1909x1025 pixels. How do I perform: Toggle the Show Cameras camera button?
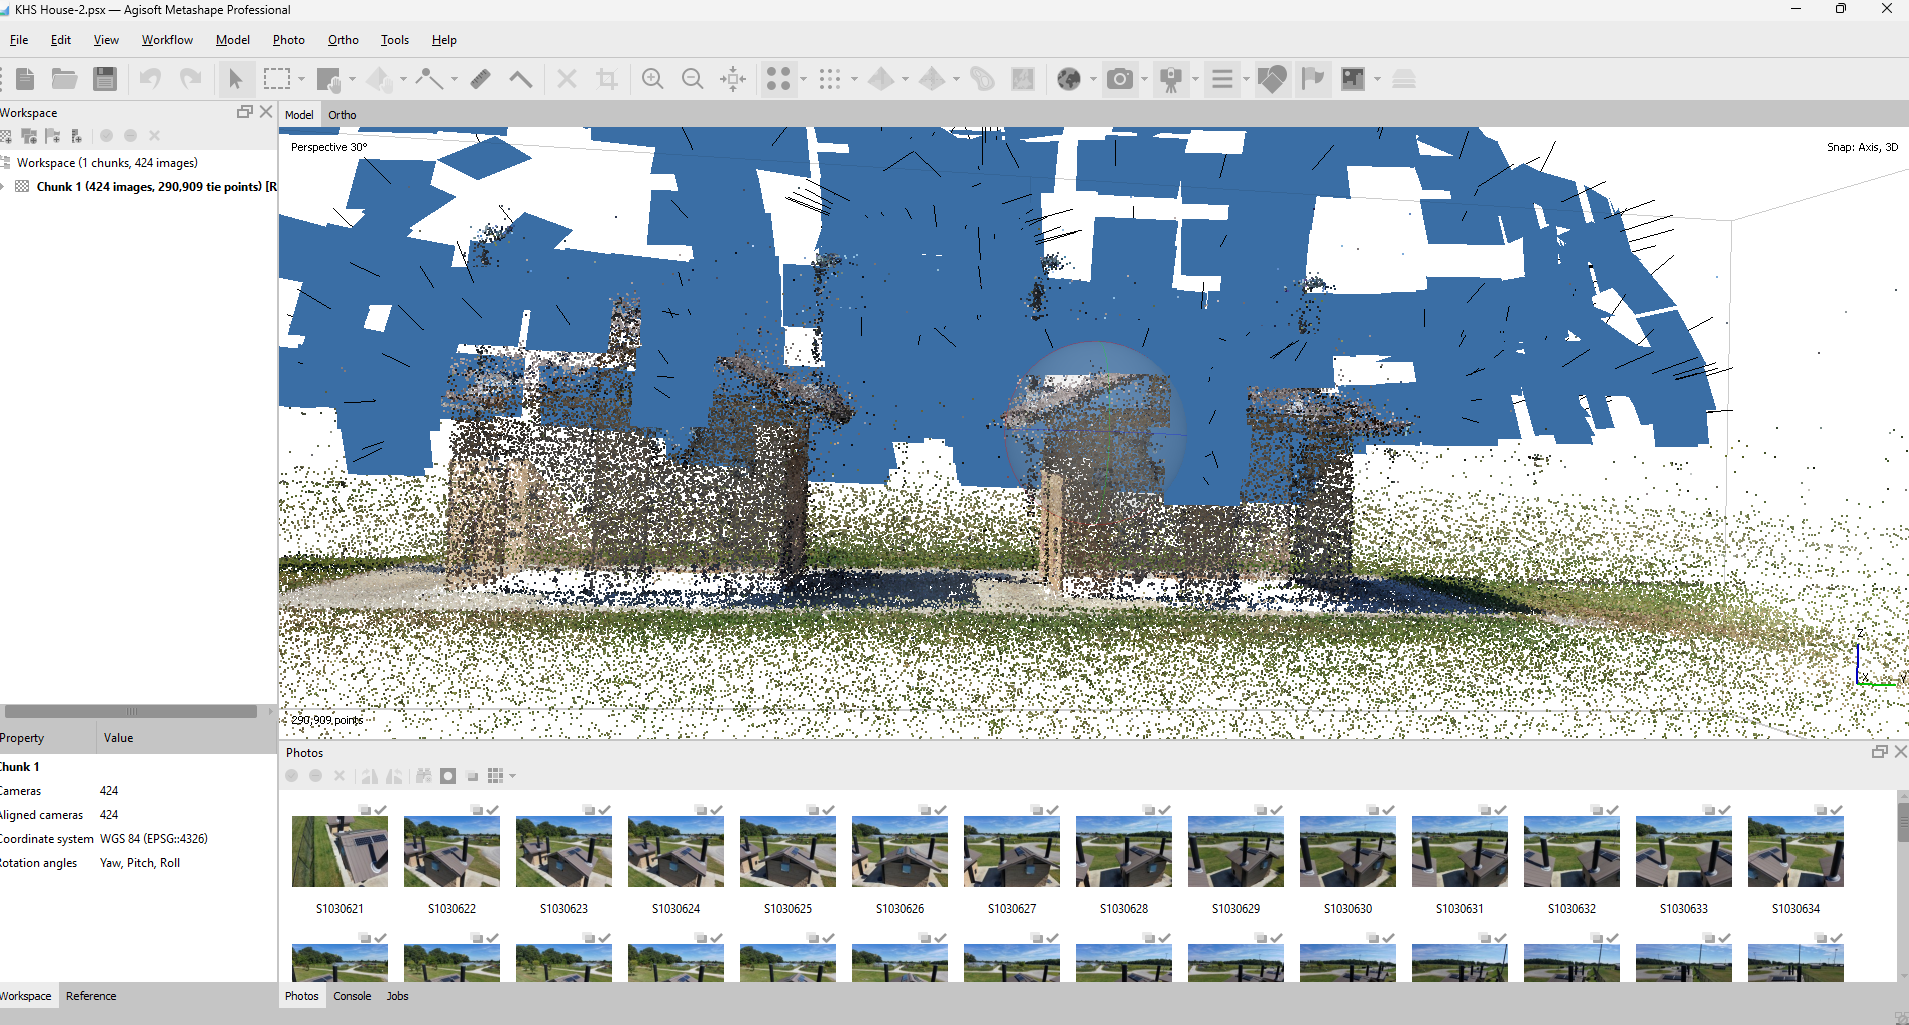pyautogui.click(x=1120, y=79)
